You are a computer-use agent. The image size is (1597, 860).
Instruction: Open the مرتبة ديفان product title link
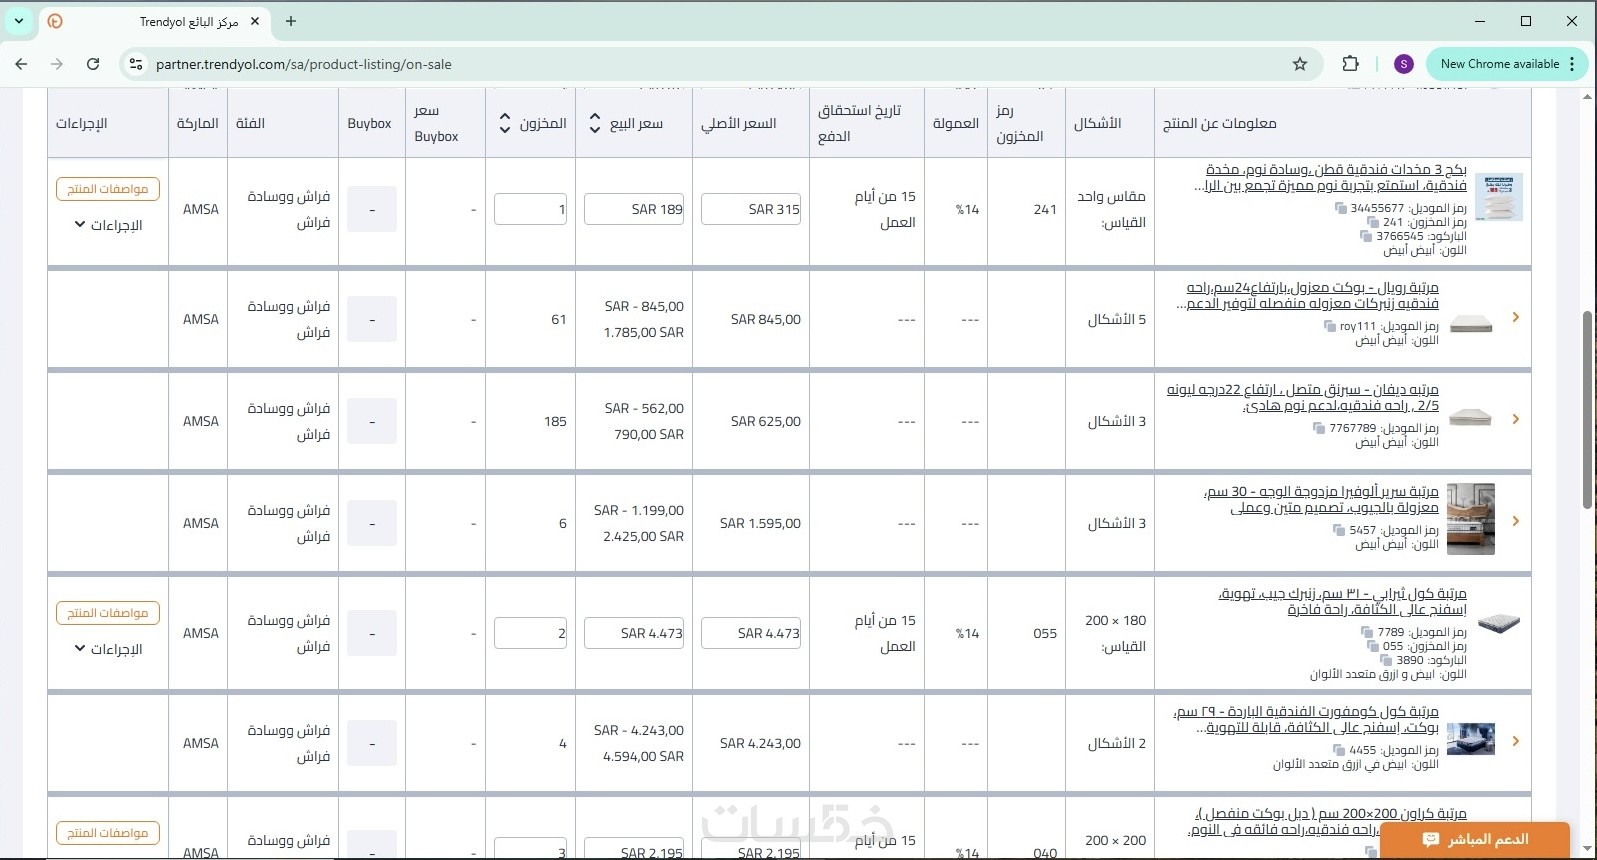1303,397
